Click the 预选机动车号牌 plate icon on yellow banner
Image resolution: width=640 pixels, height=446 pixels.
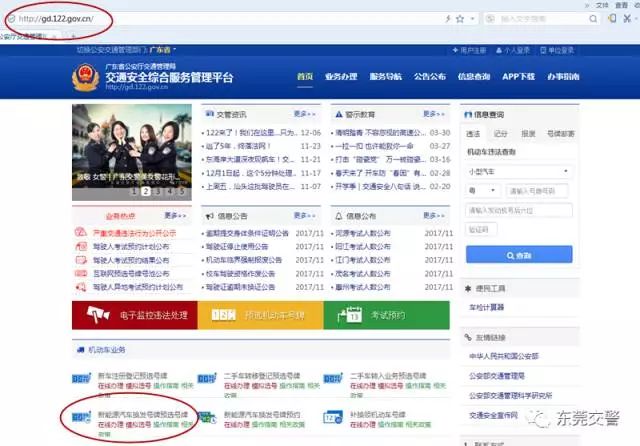coord(224,315)
